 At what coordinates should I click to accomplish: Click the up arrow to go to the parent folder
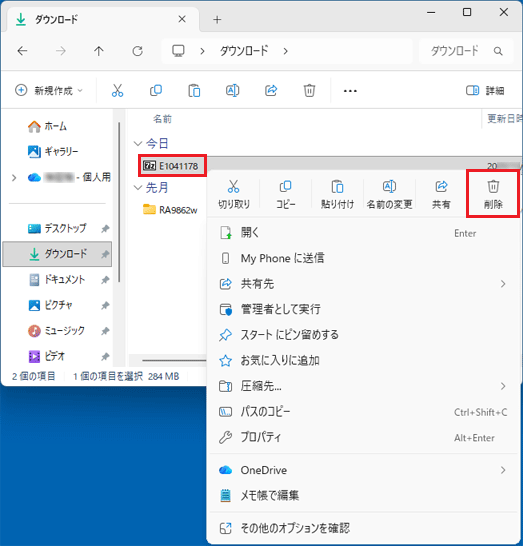99,51
